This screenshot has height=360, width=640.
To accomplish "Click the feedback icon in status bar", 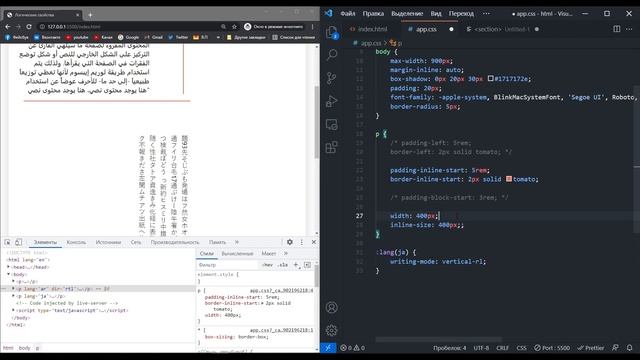I will [x=615, y=348].
